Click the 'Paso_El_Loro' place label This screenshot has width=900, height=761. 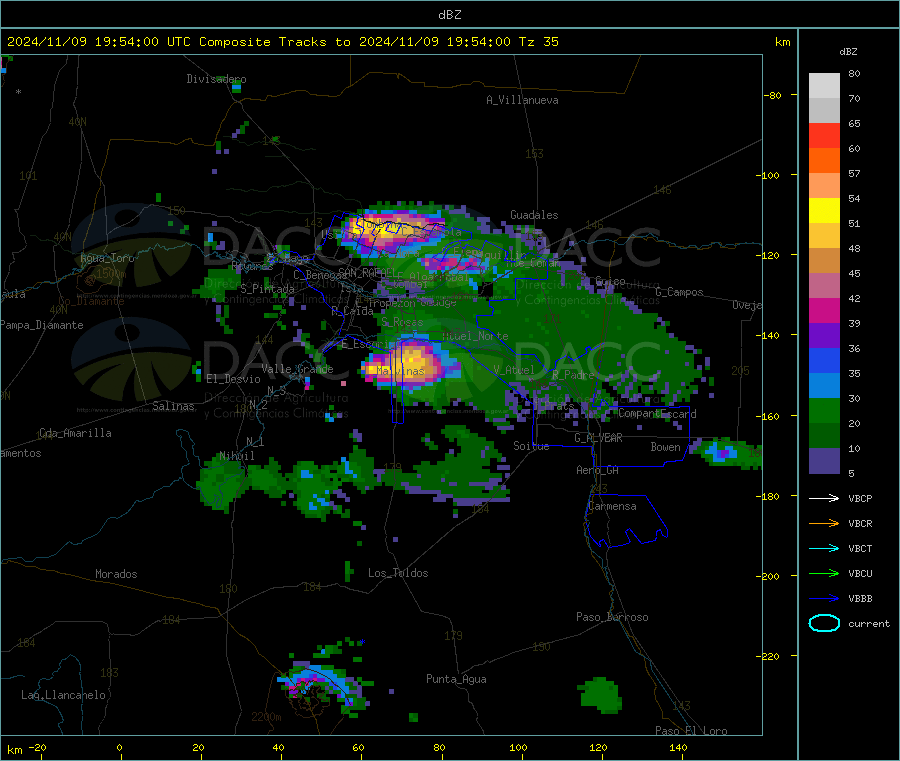coord(691,731)
